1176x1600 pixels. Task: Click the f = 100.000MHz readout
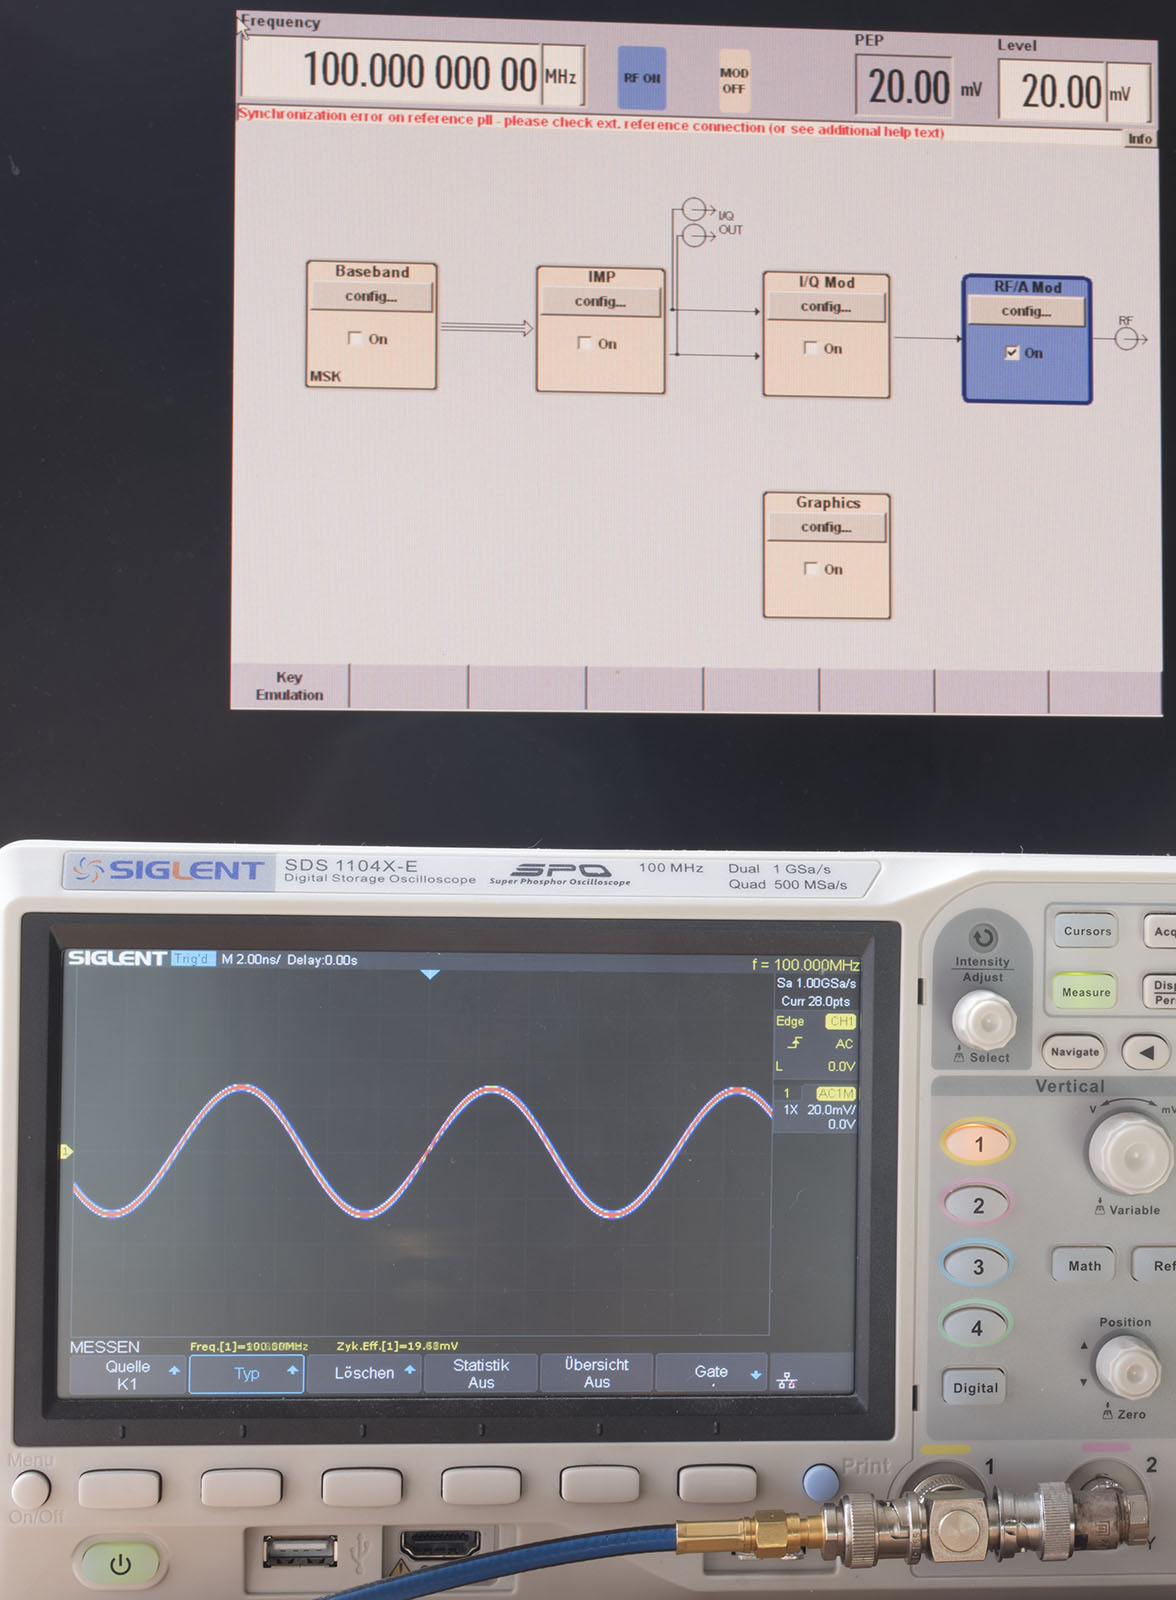coord(805,965)
